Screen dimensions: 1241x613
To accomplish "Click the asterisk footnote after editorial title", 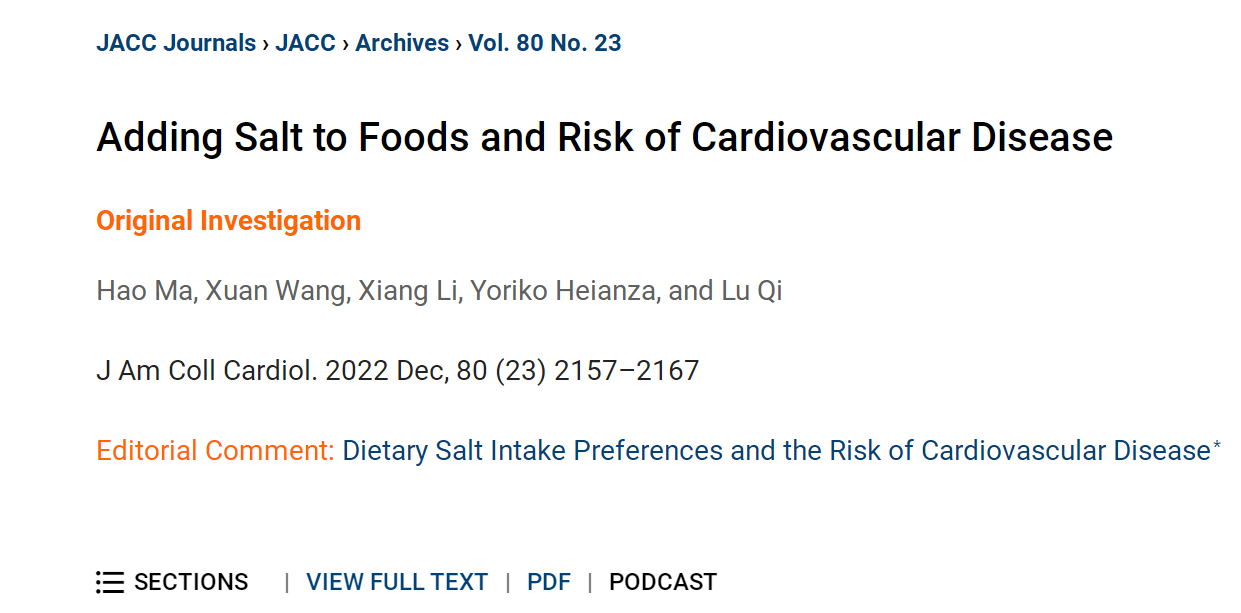I will 1217,445.
